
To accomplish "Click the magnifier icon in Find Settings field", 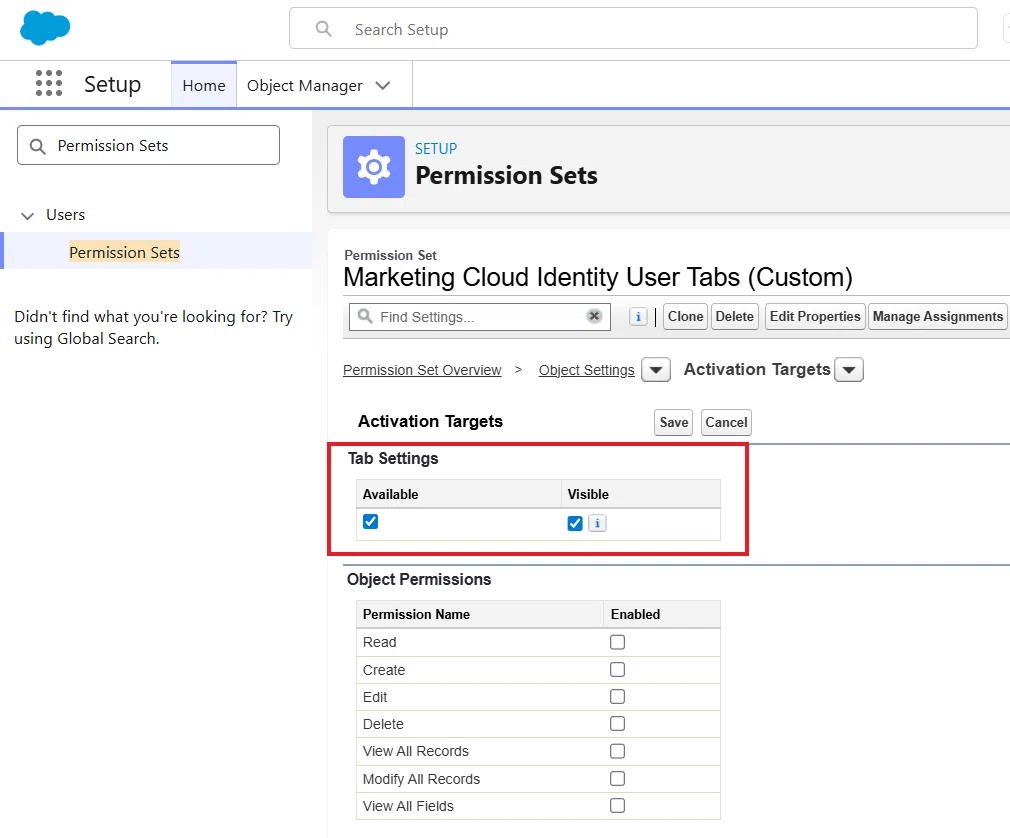I will [x=365, y=316].
